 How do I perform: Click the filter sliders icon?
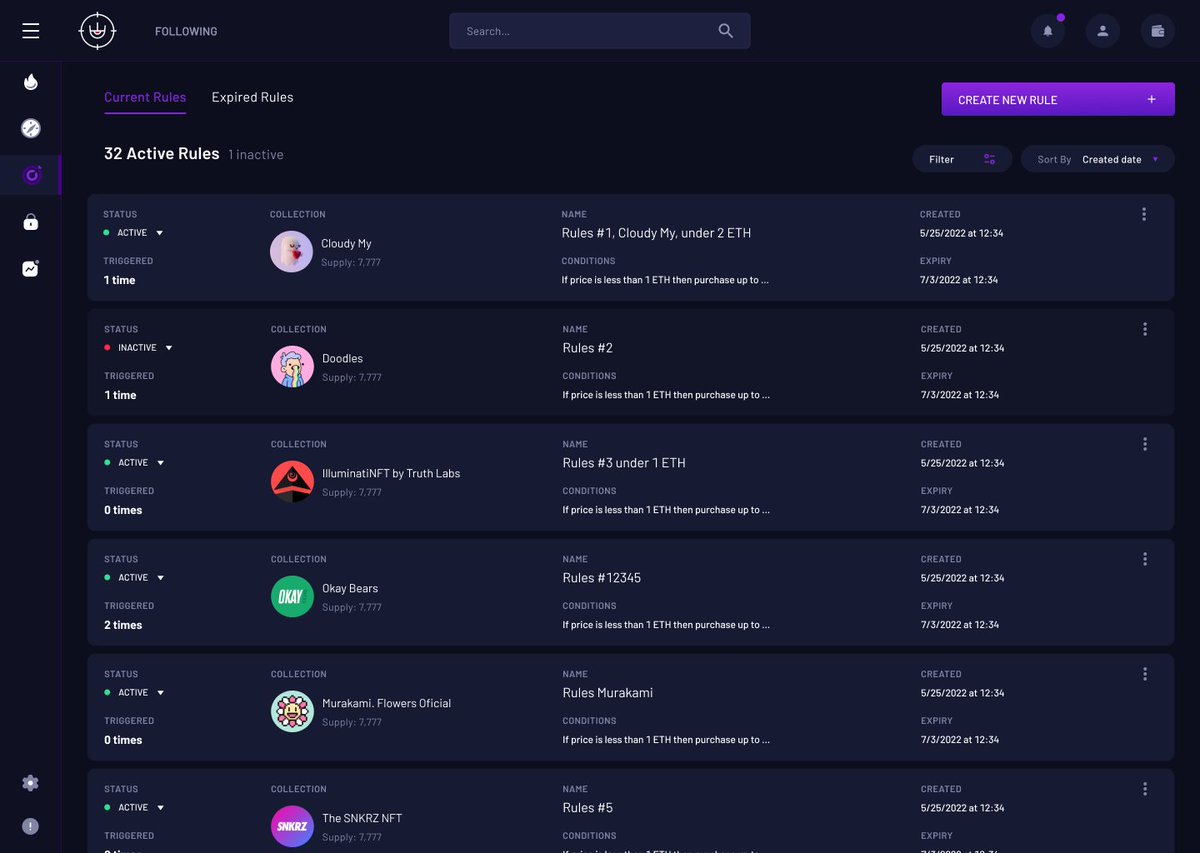989,159
